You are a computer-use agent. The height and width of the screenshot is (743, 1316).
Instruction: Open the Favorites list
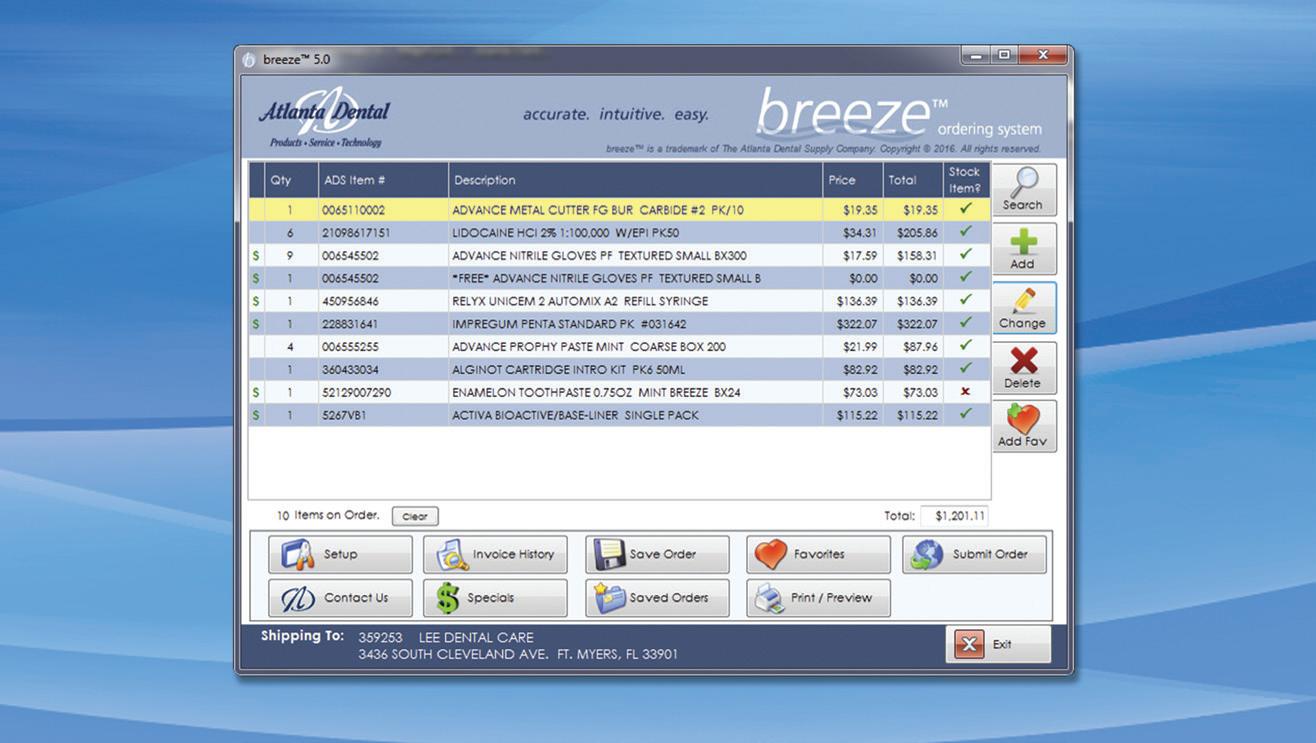tap(818, 554)
